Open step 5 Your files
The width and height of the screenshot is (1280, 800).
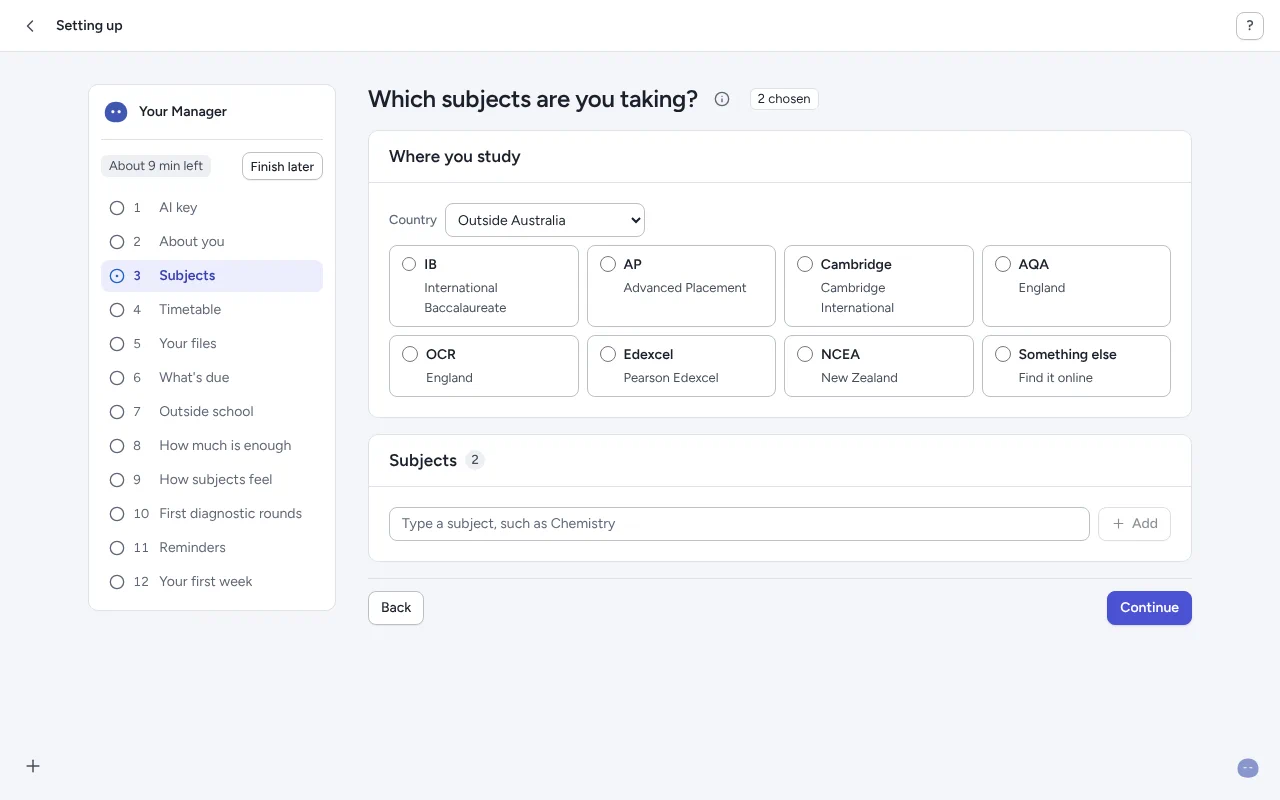pyautogui.click(x=212, y=344)
